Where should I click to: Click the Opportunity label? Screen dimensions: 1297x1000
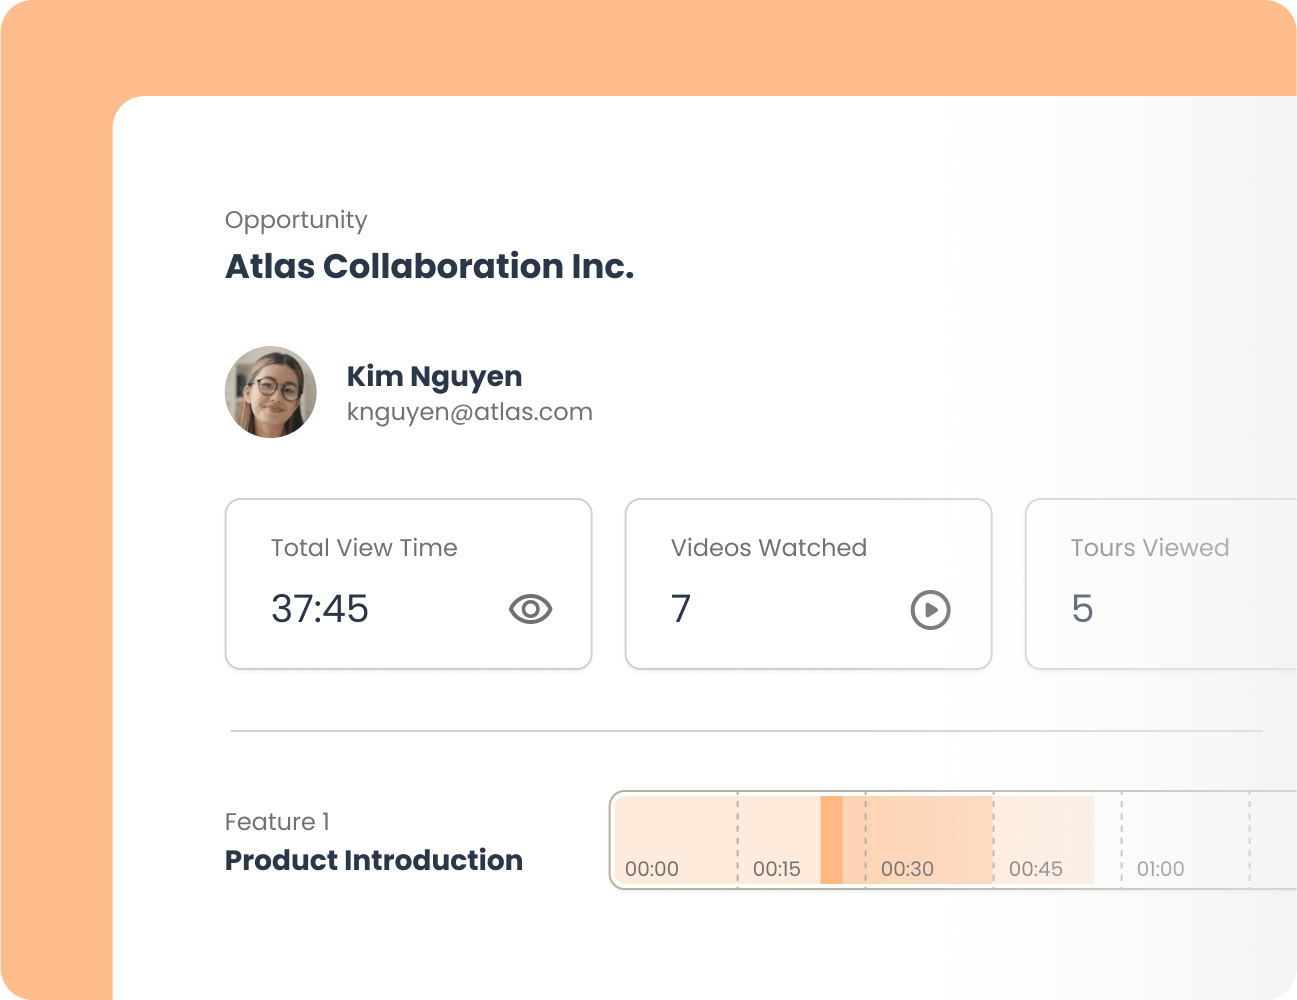(x=296, y=220)
